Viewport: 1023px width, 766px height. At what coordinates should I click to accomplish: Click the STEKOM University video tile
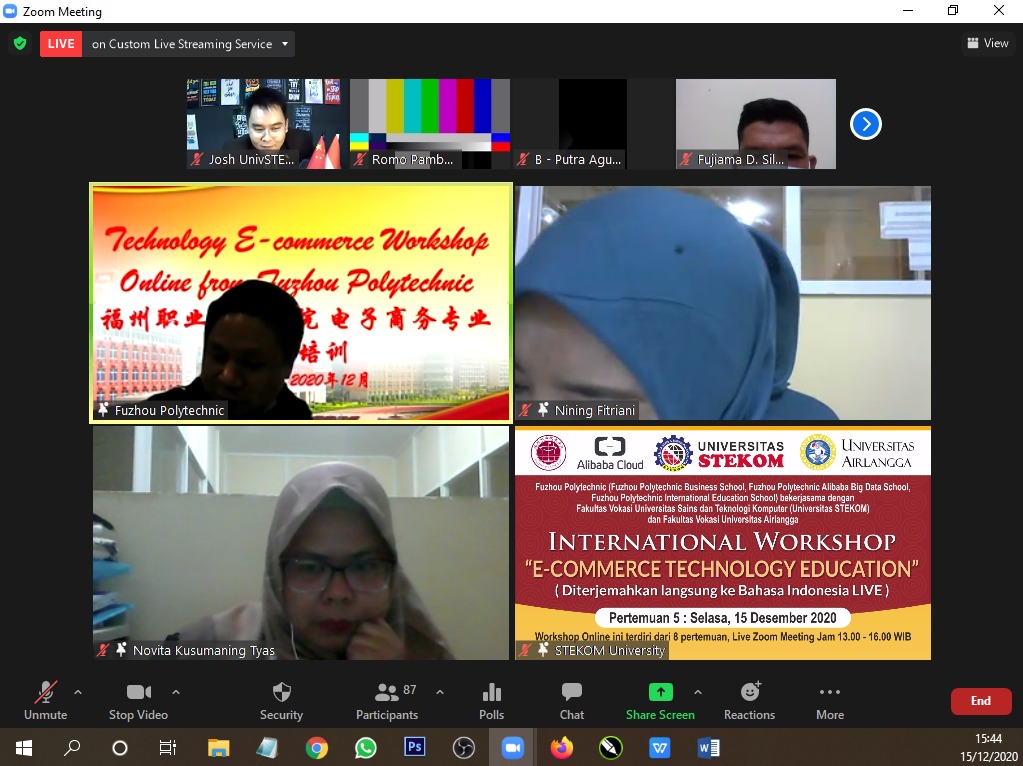[x=723, y=543]
